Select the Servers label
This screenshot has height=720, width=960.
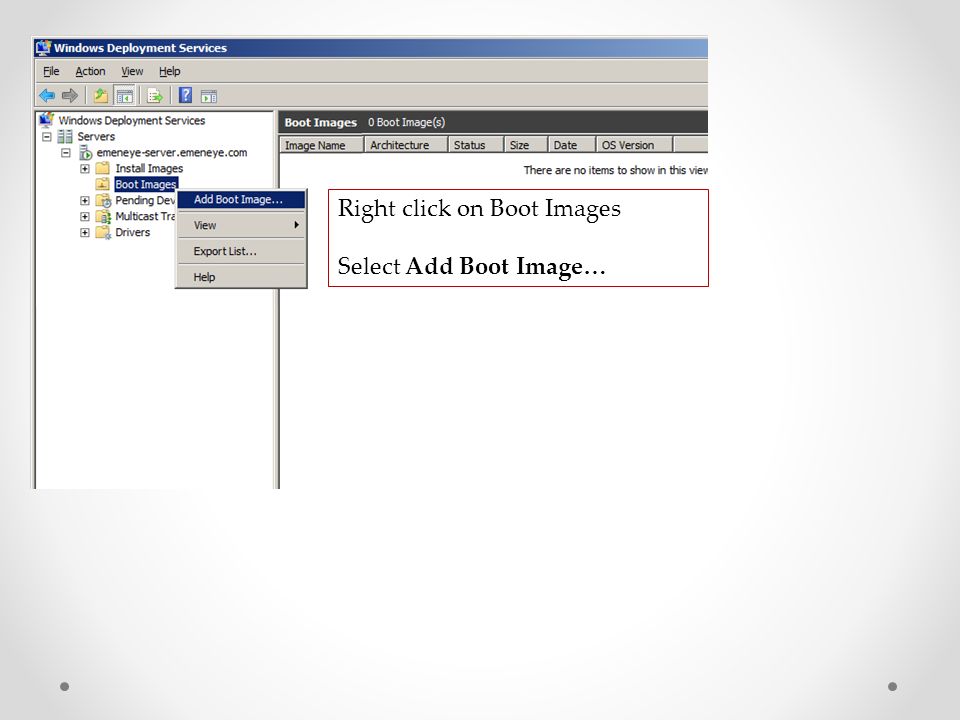click(96, 136)
